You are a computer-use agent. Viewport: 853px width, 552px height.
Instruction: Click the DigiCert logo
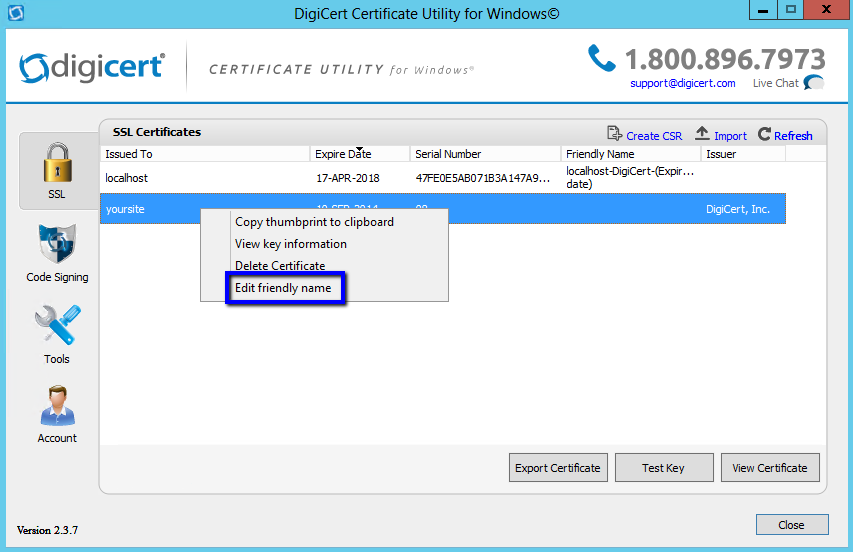(92, 68)
